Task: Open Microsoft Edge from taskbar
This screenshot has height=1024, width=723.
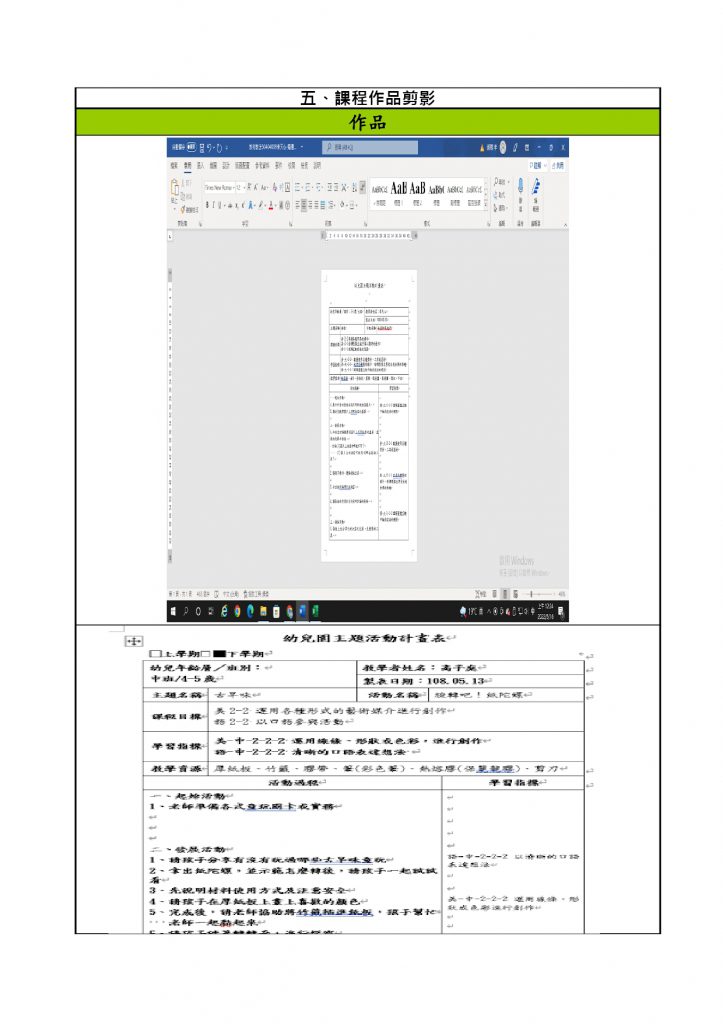Action: pyautogui.click(x=250, y=611)
